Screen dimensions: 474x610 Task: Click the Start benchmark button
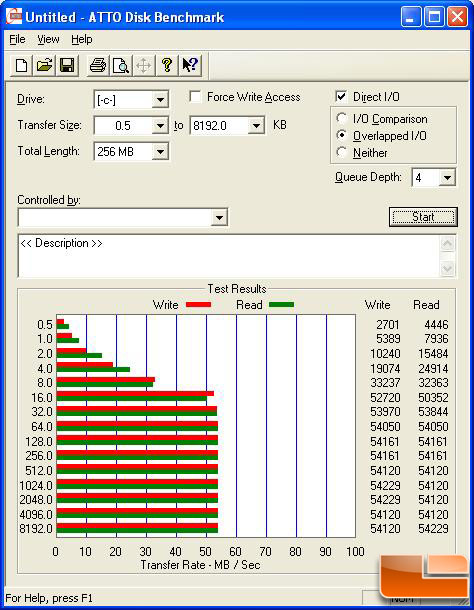point(423,217)
